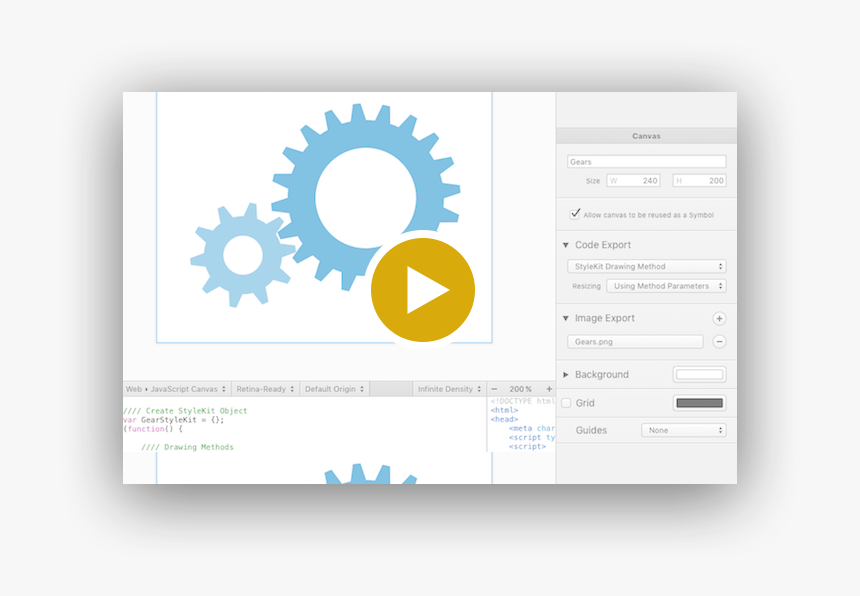Add a new image export with plus icon

[x=719, y=319]
